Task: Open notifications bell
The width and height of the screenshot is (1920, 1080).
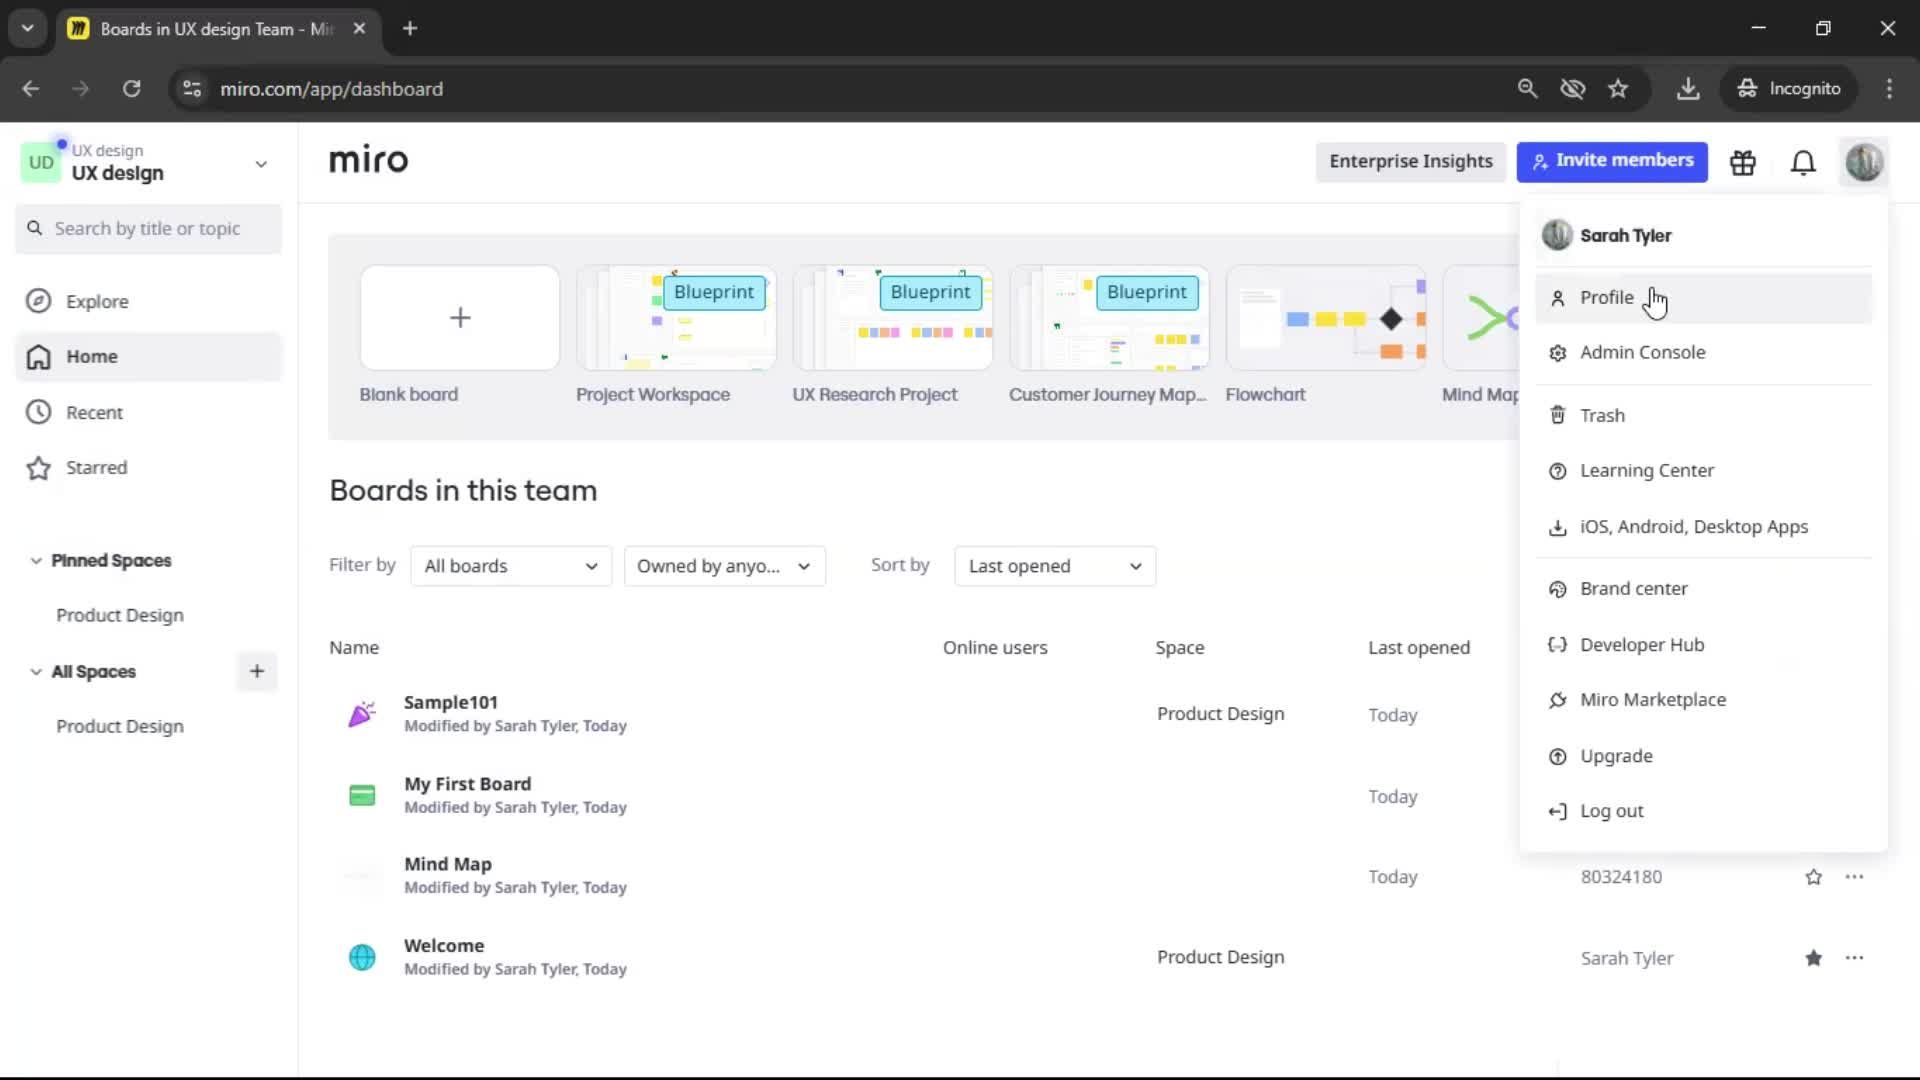Action: pos(1803,162)
